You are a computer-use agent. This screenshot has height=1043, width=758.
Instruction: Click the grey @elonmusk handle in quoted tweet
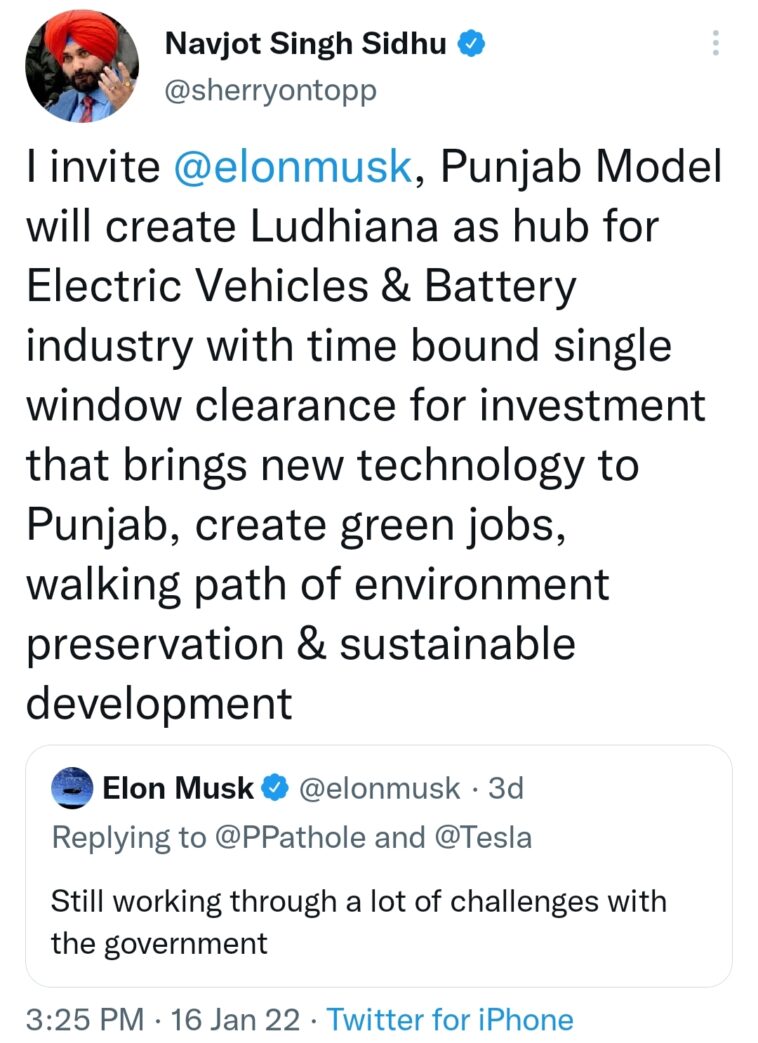click(380, 789)
